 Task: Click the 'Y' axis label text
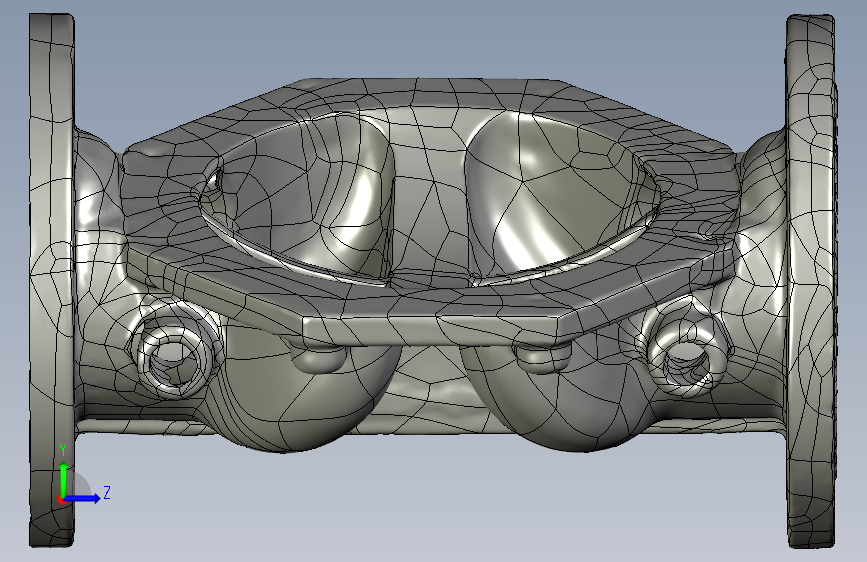tap(63, 450)
